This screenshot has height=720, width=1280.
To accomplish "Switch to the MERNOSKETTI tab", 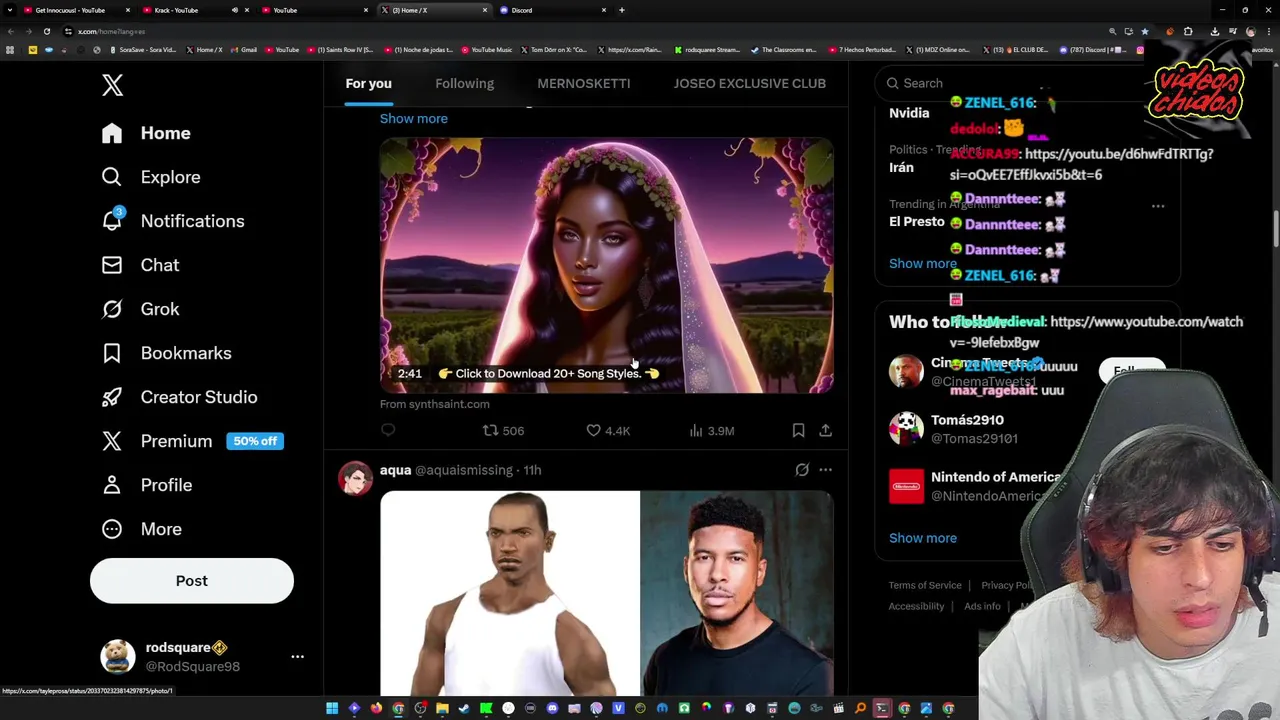I will (x=584, y=83).
